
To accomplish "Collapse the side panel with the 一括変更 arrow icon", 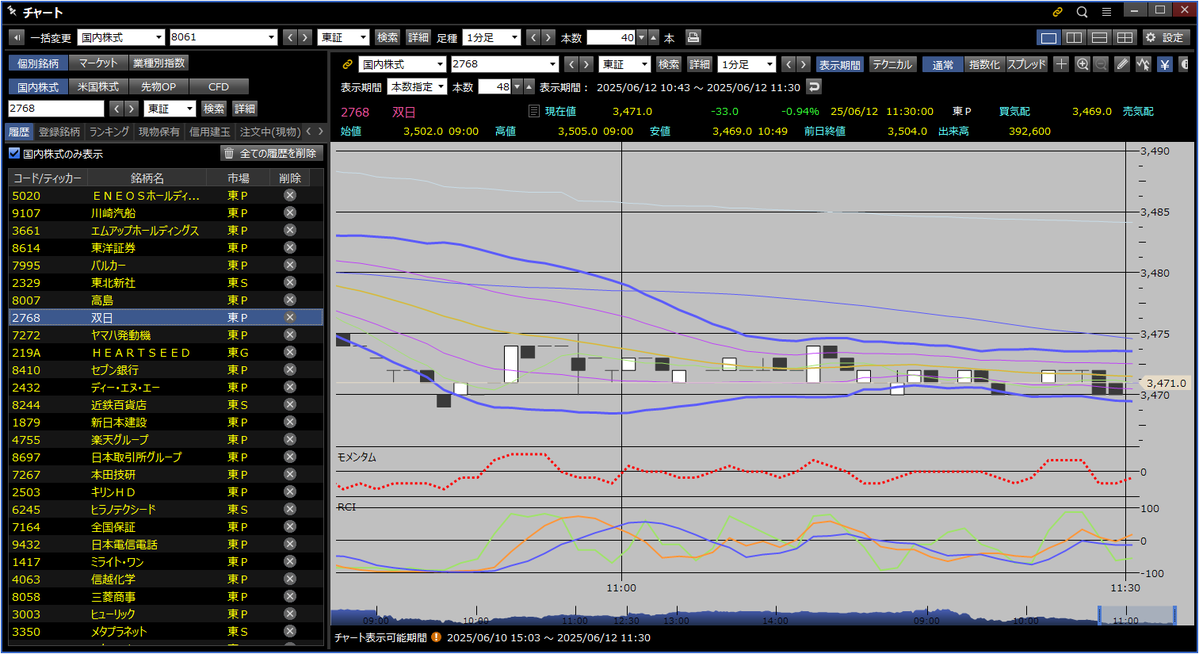I will coord(16,37).
